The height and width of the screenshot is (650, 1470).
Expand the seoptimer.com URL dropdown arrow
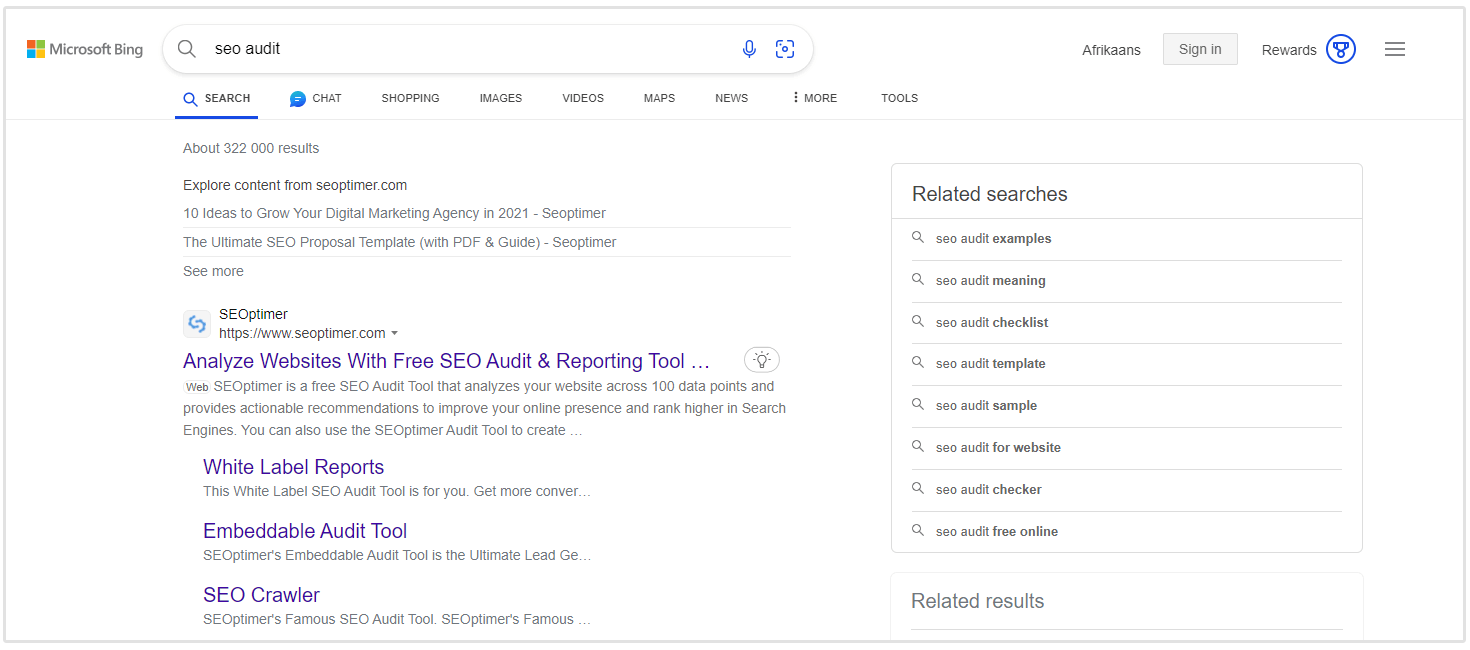coord(395,334)
